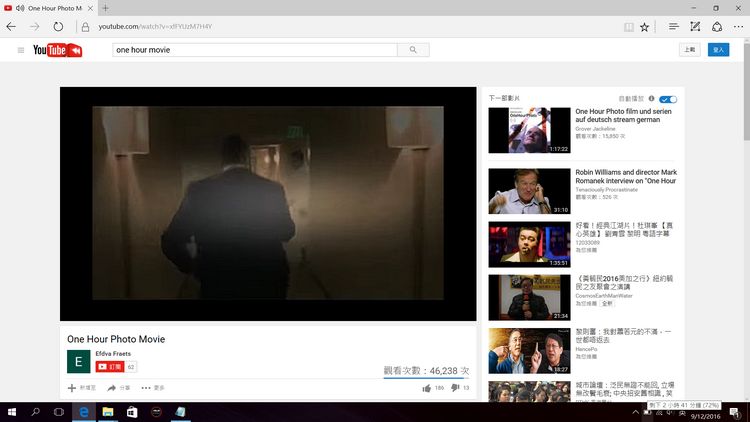
Task: Open the Edge Hub icon
Action: 673,27
